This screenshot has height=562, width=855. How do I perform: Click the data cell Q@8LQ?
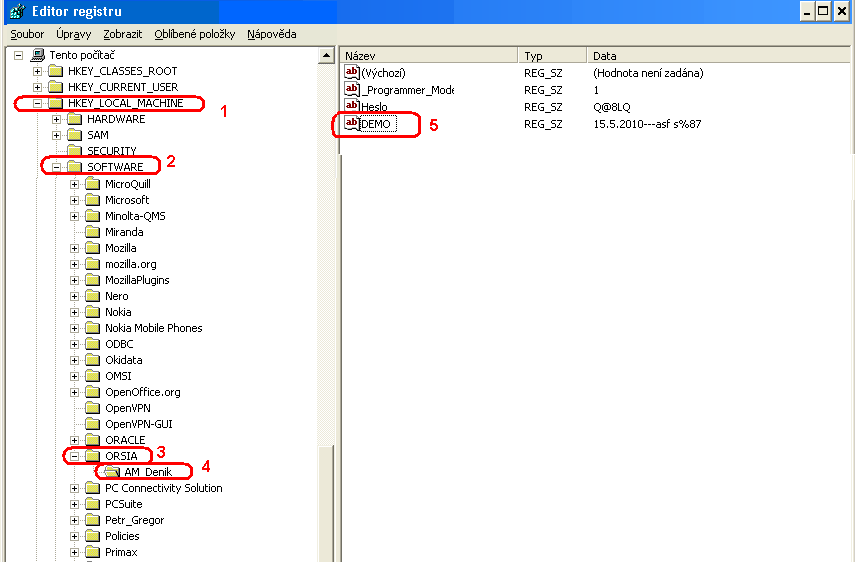pyautogui.click(x=612, y=107)
